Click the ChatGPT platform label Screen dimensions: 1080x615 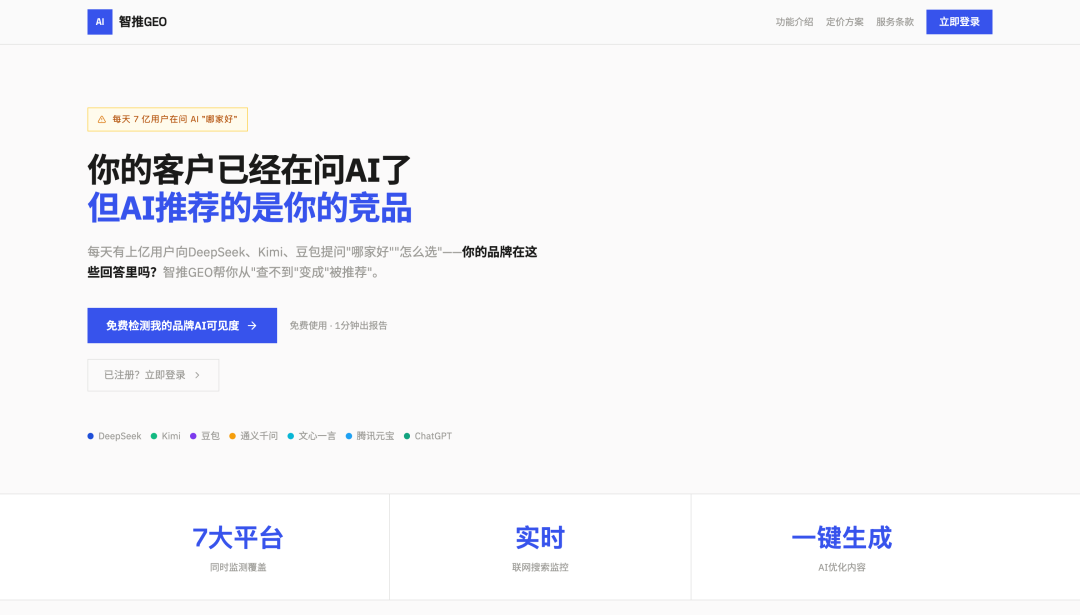[x=433, y=436]
